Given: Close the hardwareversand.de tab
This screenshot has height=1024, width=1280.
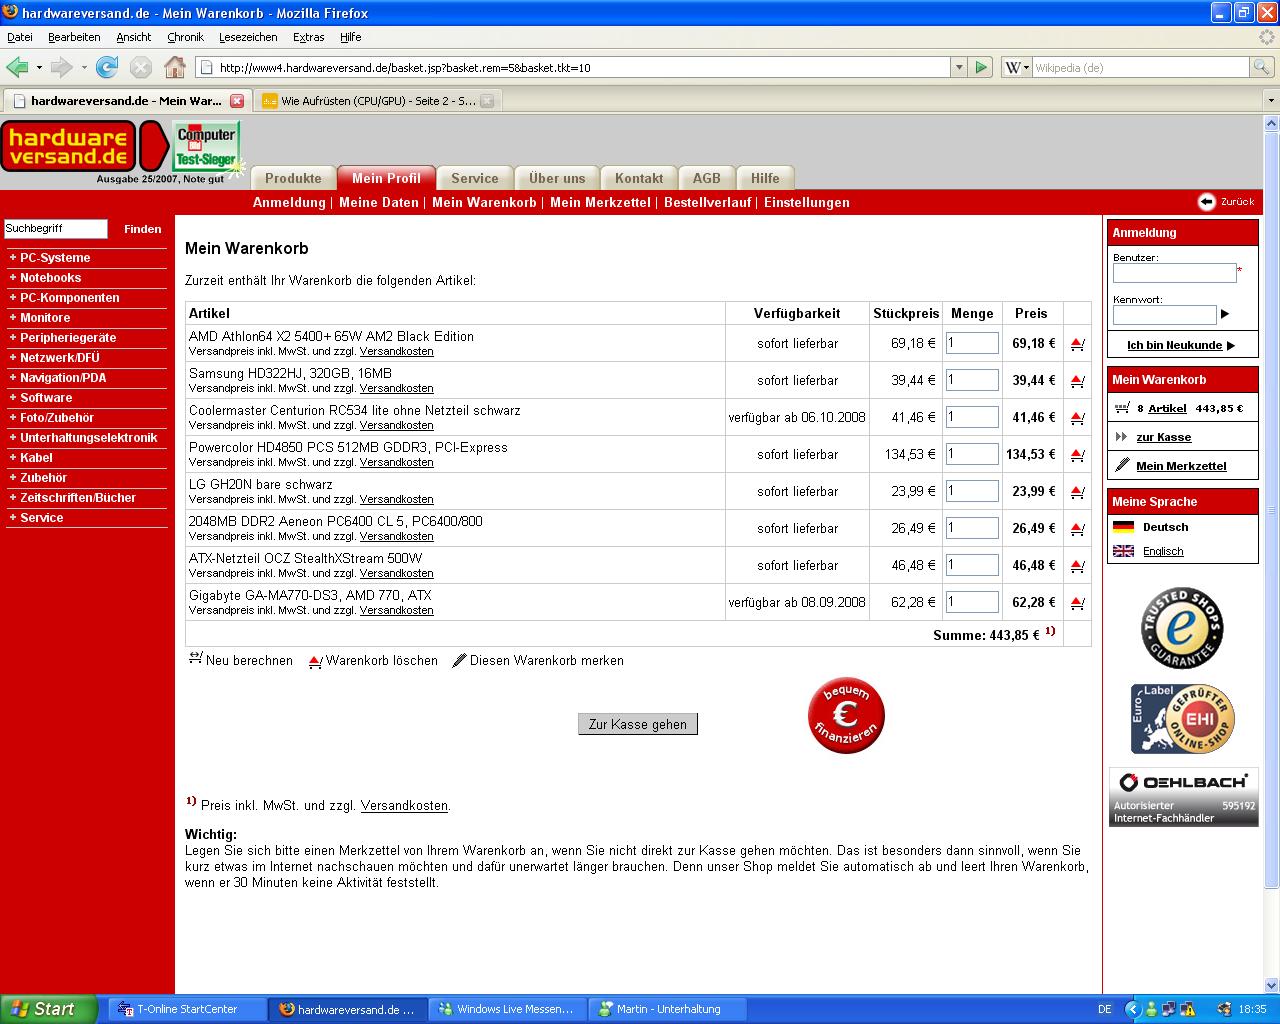Looking at the screenshot, I should point(237,101).
